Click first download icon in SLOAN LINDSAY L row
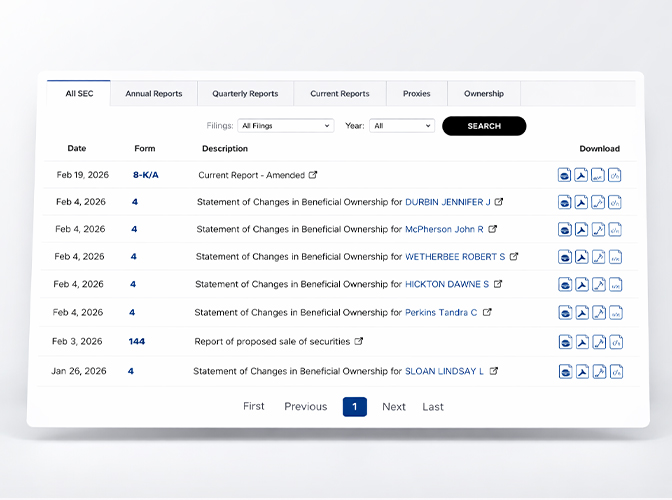672x500 pixels. pyautogui.click(x=566, y=372)
